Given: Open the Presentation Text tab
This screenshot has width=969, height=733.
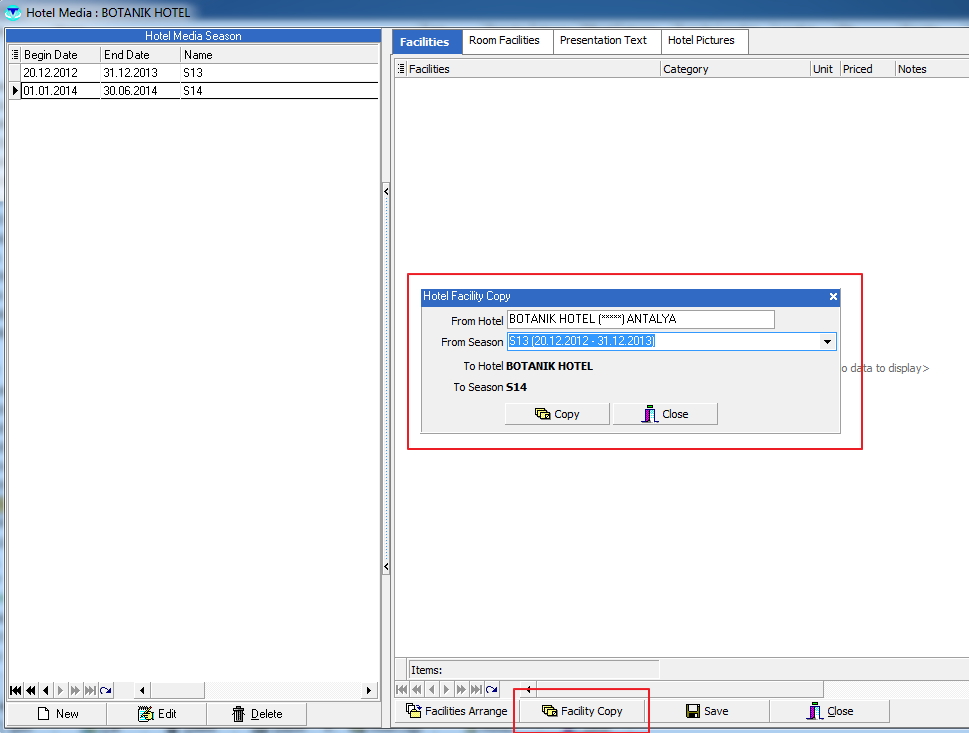Looking at the screenshot, I should 603,41.
